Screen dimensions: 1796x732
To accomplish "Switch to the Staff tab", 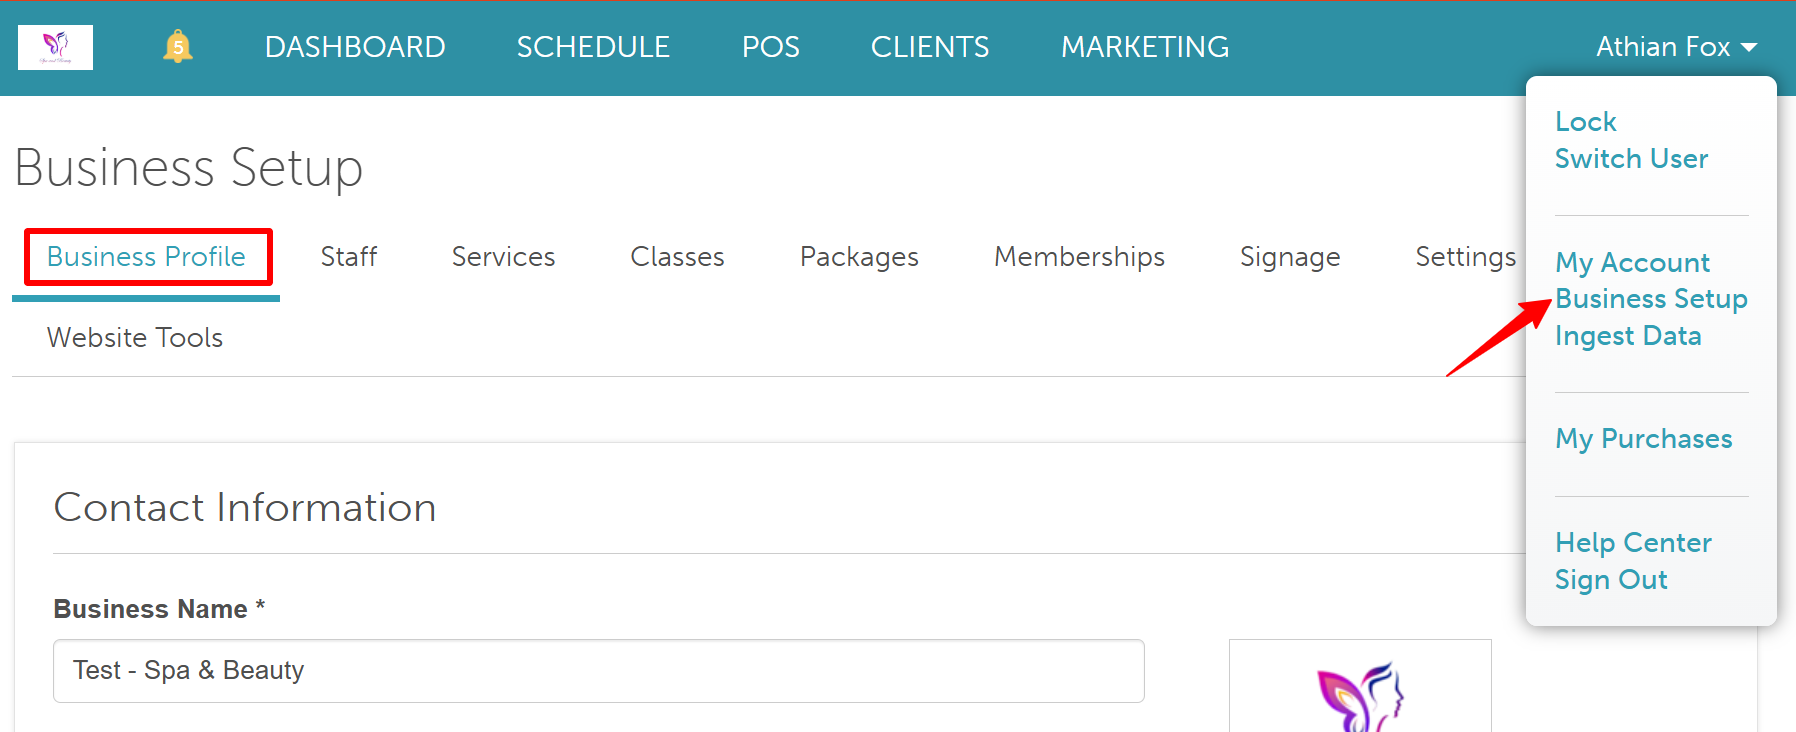I will pyautogui.click(x=349, y=257).
